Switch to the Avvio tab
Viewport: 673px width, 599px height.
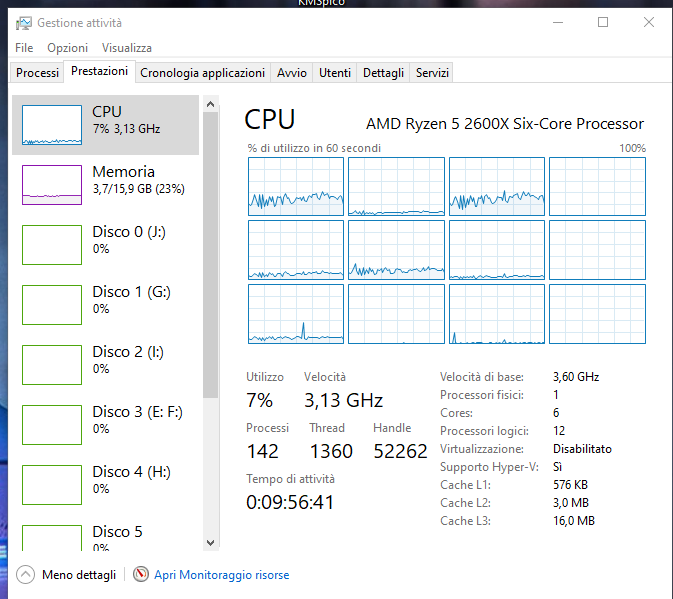tap(292, 73)
